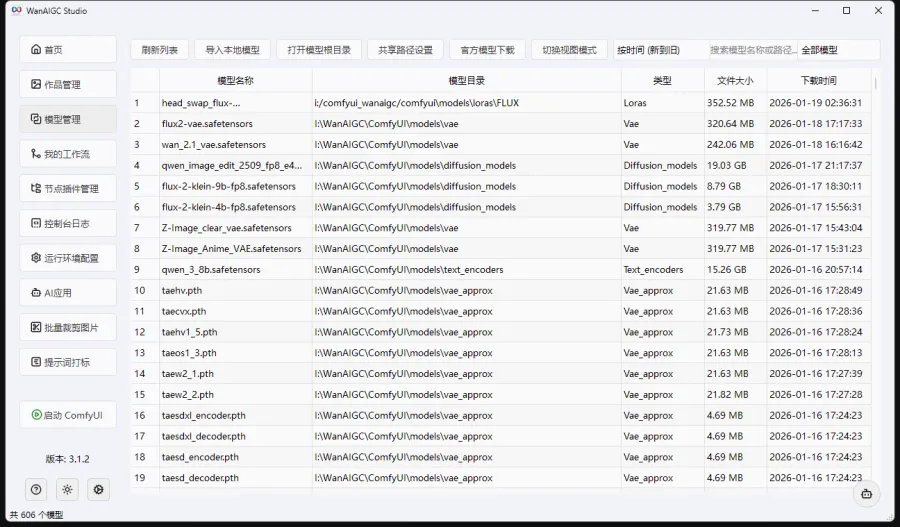Image resolution: width=900 pixels, height=527 pixels.
Task: Toggle the light/dark theme sun icon
Action: tap(67, 490)
